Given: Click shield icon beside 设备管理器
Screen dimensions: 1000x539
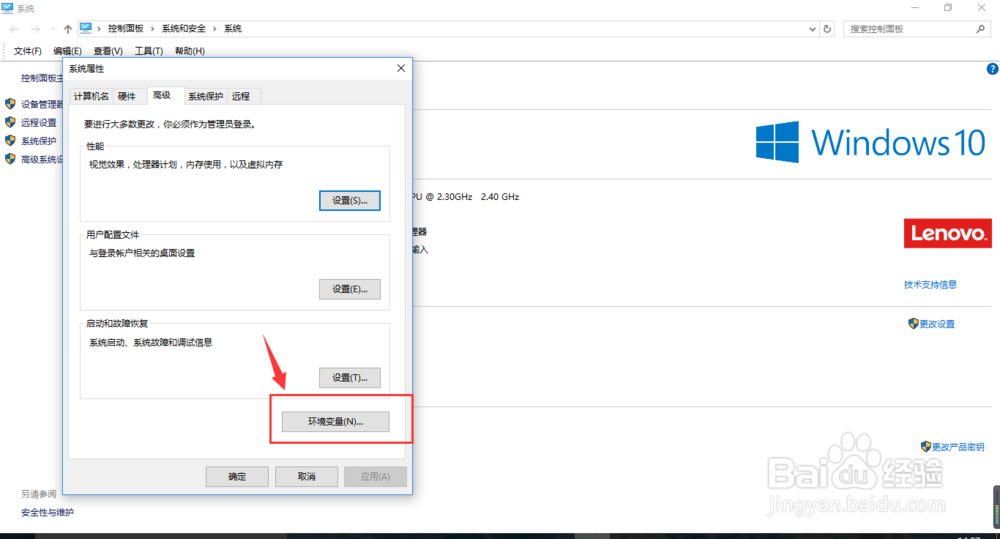Looking at the screenshot, I should click(x=10, y=104).
